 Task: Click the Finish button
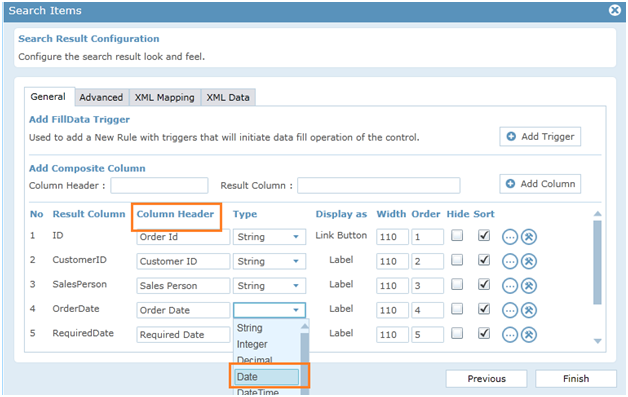pos(576,379)
